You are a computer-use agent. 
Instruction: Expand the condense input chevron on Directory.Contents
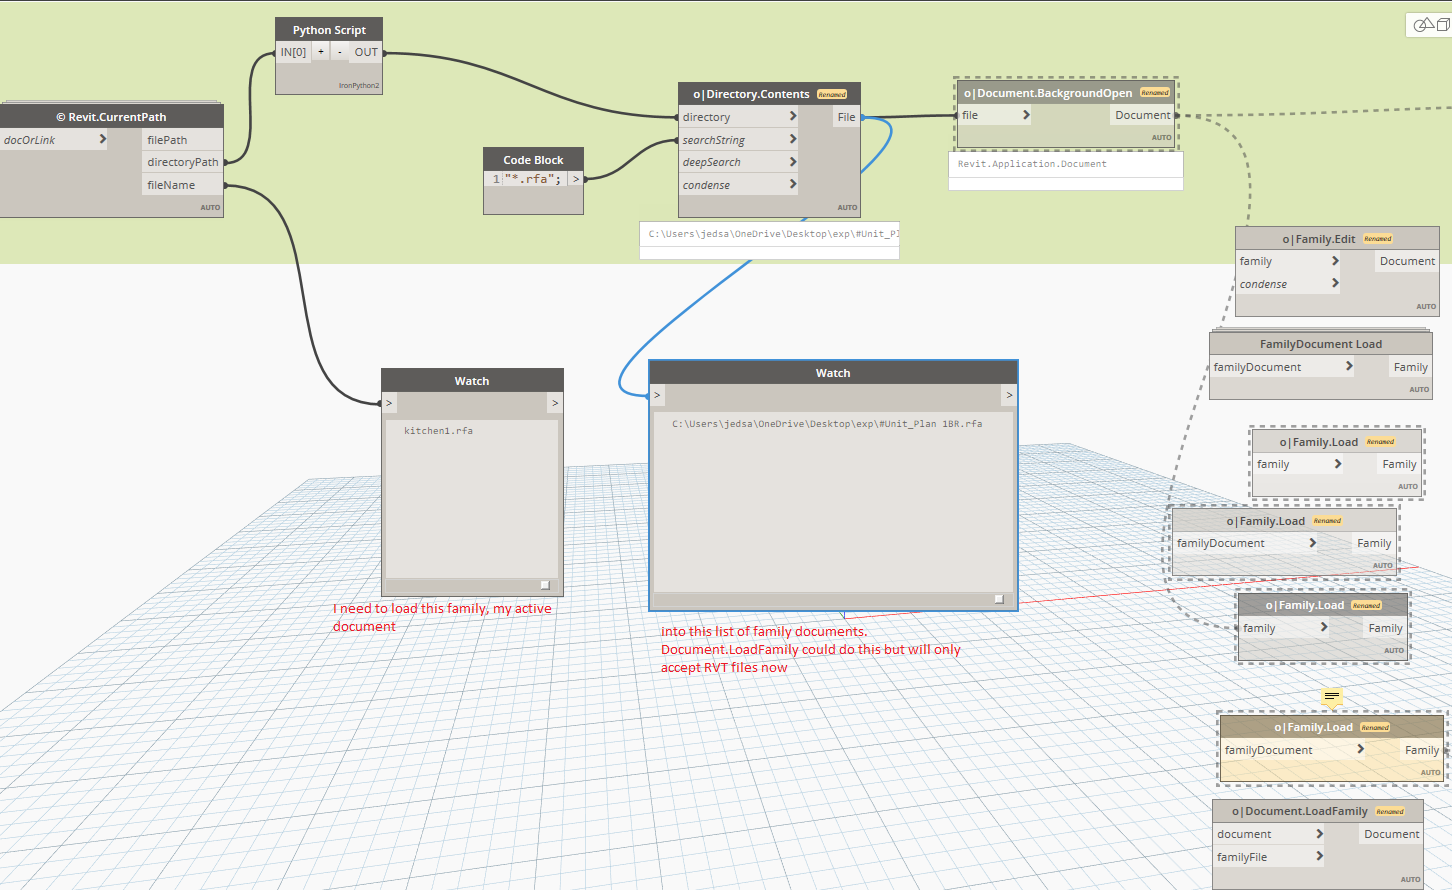794,184
